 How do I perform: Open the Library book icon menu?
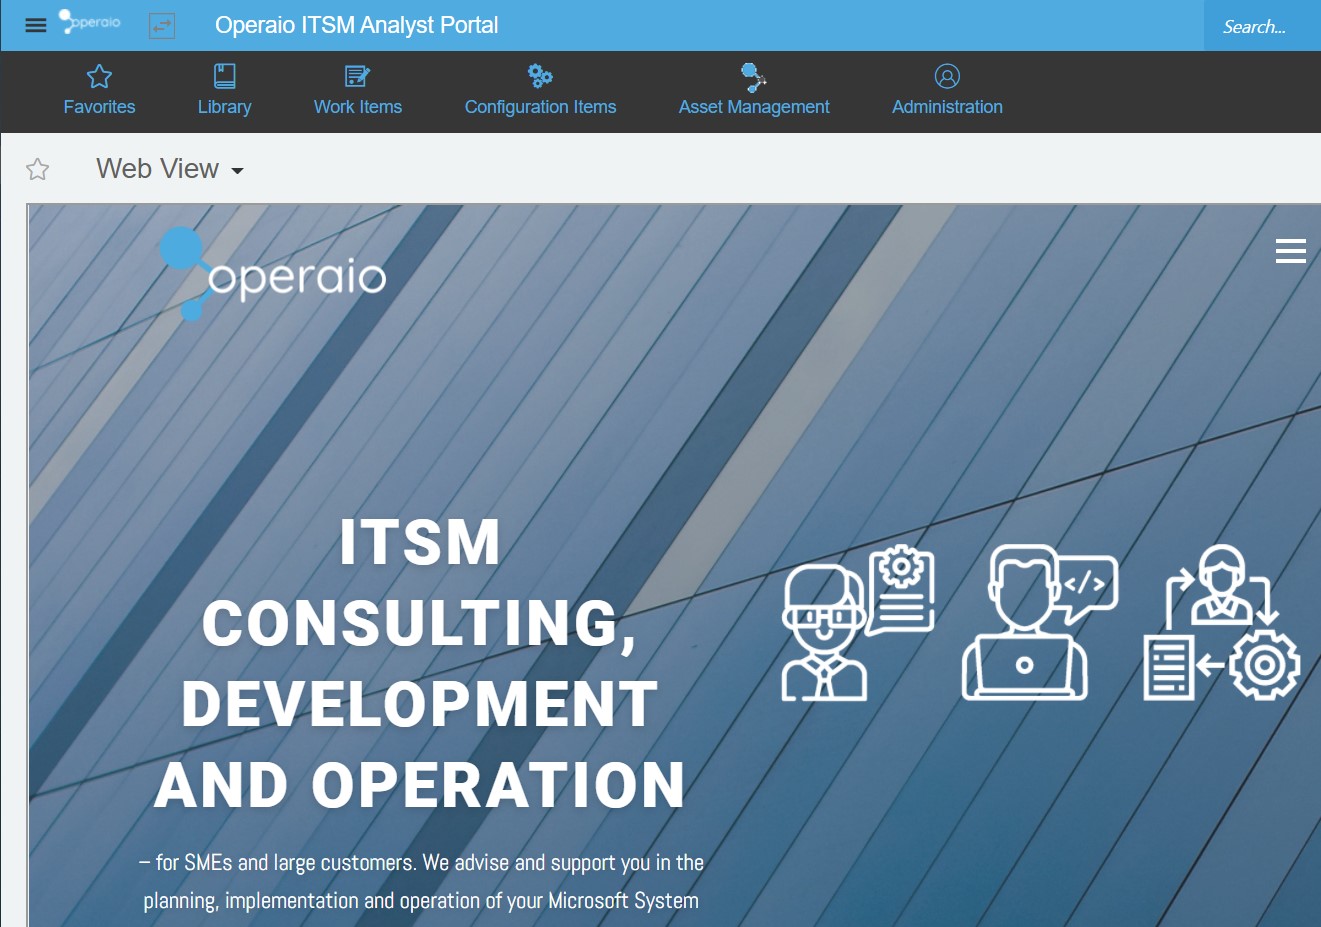pos(224,90)
